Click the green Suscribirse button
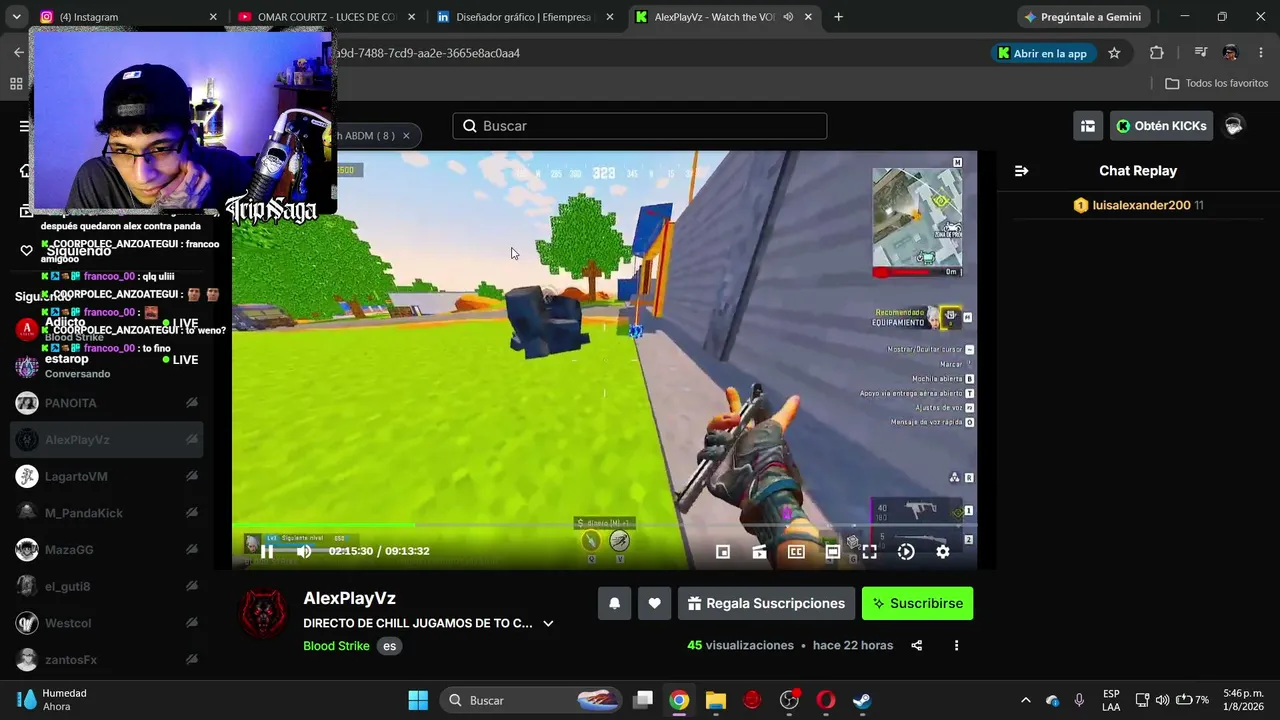This screenshot has height=720, width=1280. pos(917,603)
